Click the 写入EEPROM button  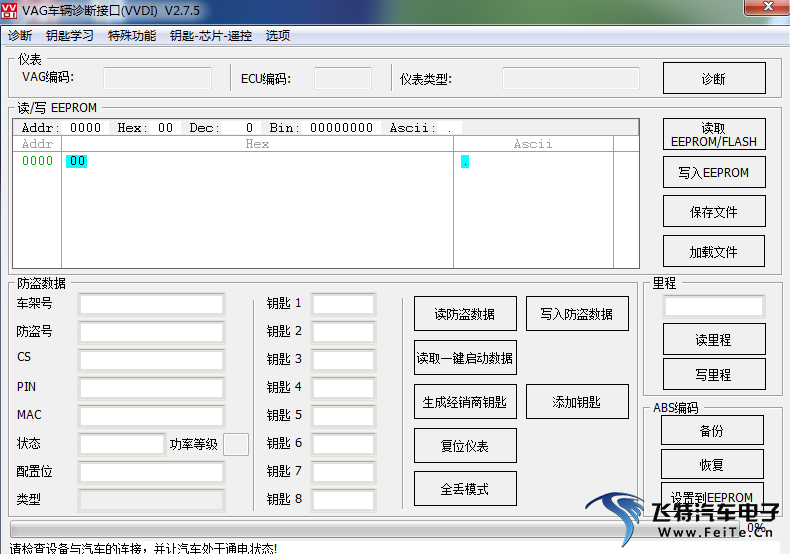tap(714, 172)
